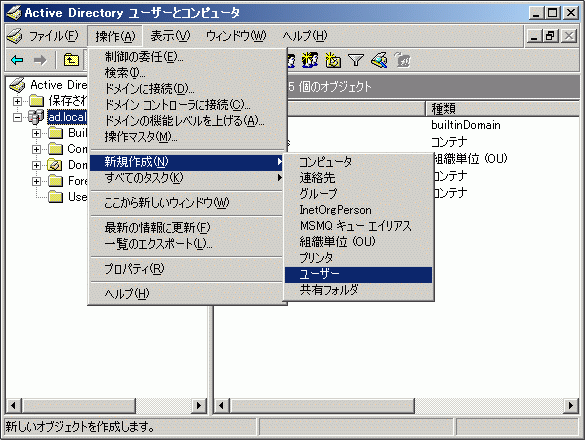585x440 pixels.
Task: Collapse the ad.local domain node
Action: click(x=17, y=117)
